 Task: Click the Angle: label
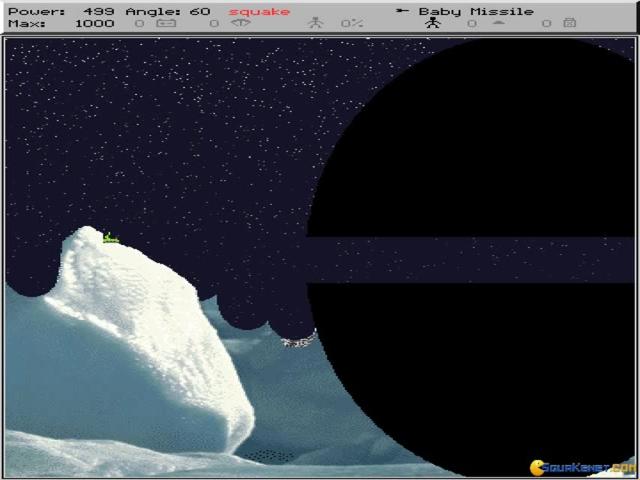(x=154, y=11)
